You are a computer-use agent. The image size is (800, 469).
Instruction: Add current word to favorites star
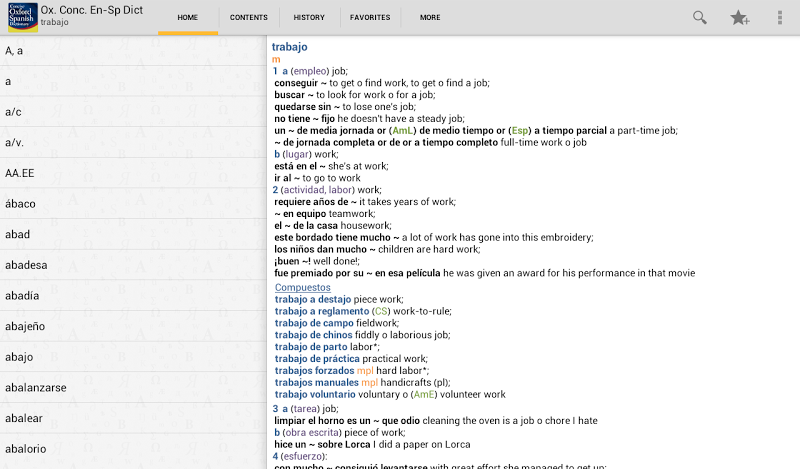pyautogui.click(x=740, y=17)
